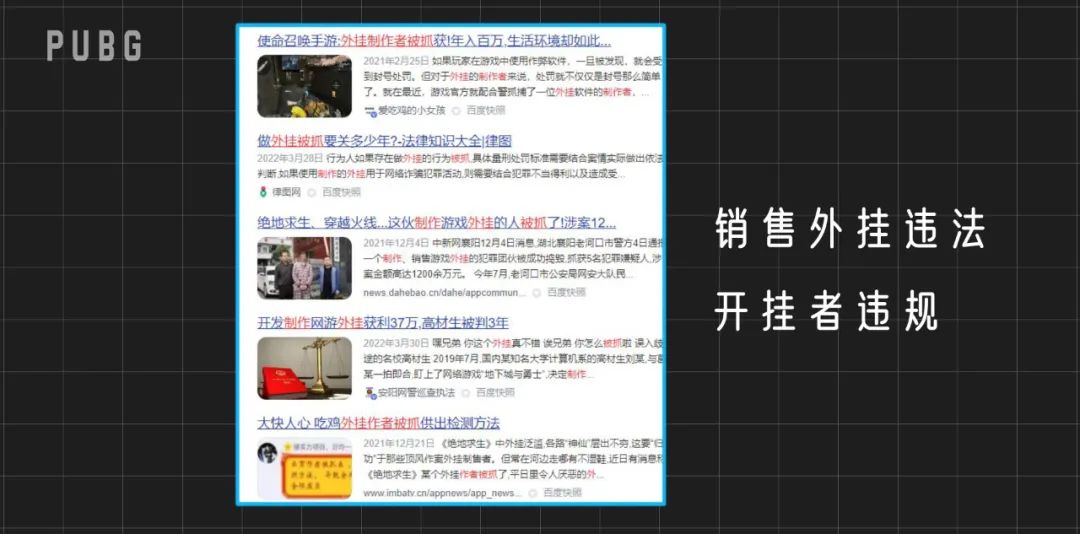The image size is (1080, 534).
Task: Open the 律图网 source name
Action: 287,192
